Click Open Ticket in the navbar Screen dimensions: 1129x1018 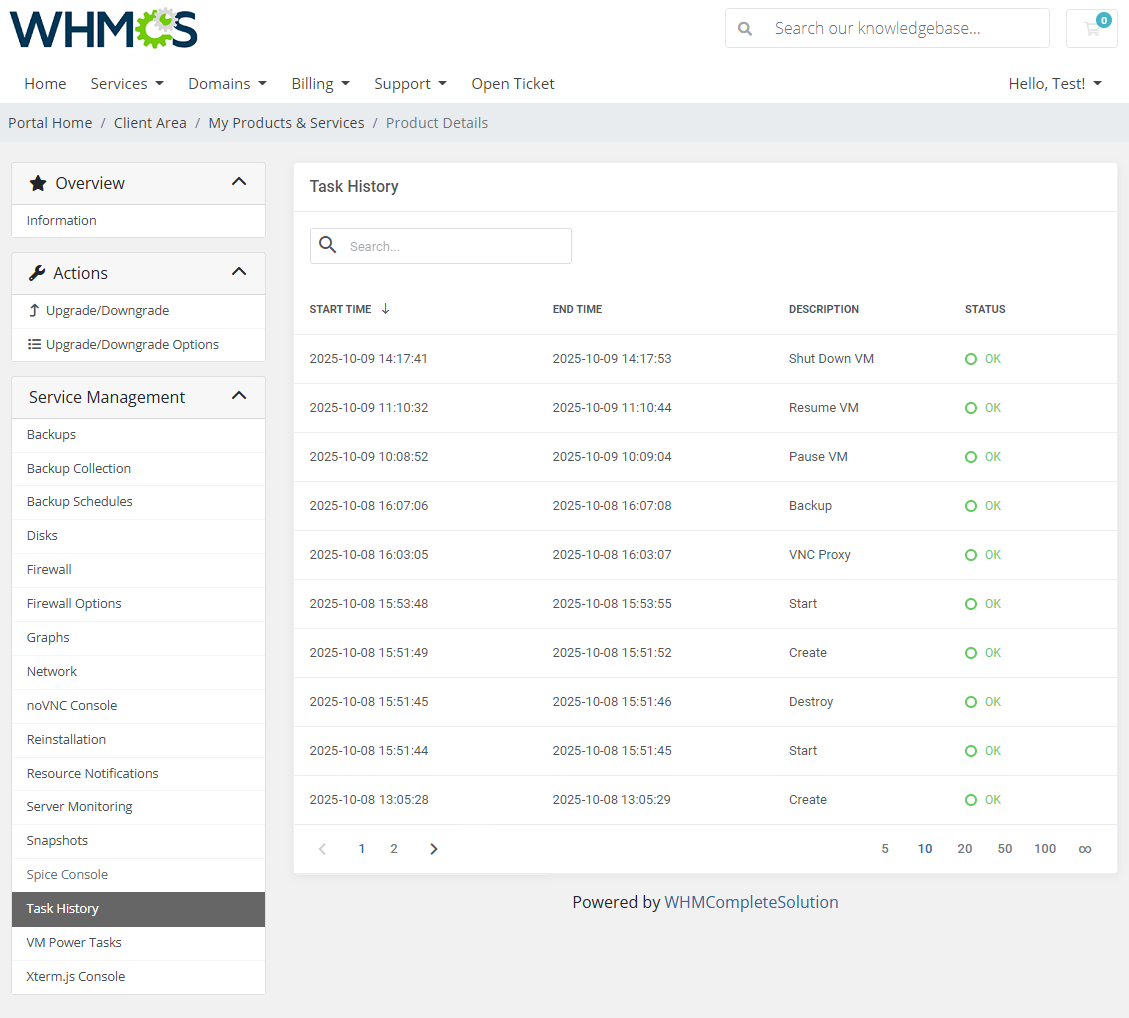513,84
